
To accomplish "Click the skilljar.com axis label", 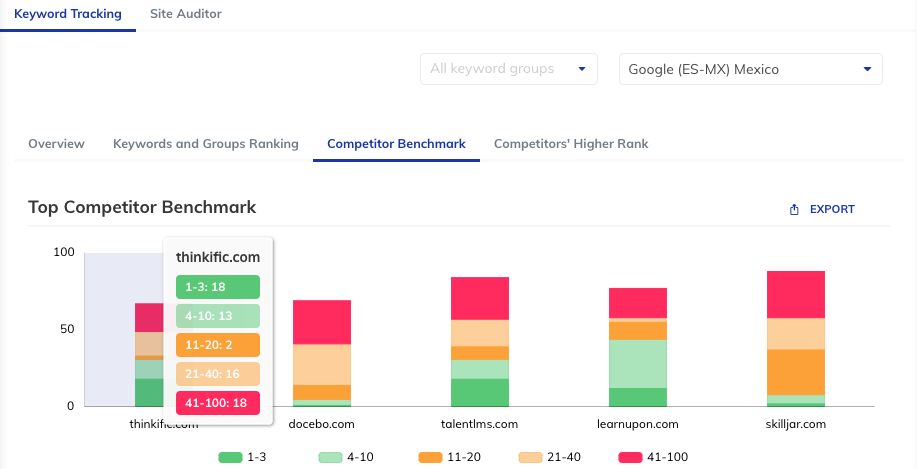I will (x=796, y=425).
